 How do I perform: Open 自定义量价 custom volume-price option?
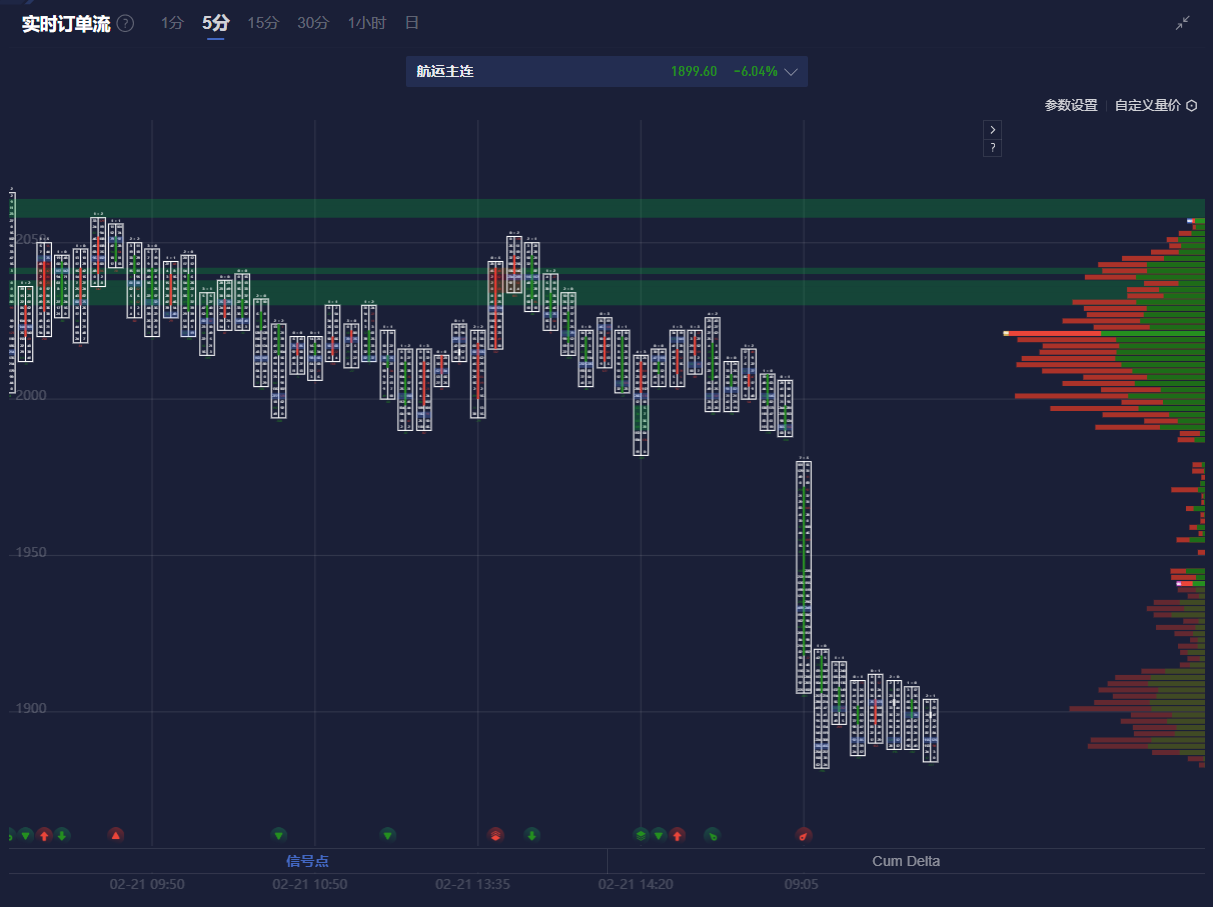point(1148,105)
